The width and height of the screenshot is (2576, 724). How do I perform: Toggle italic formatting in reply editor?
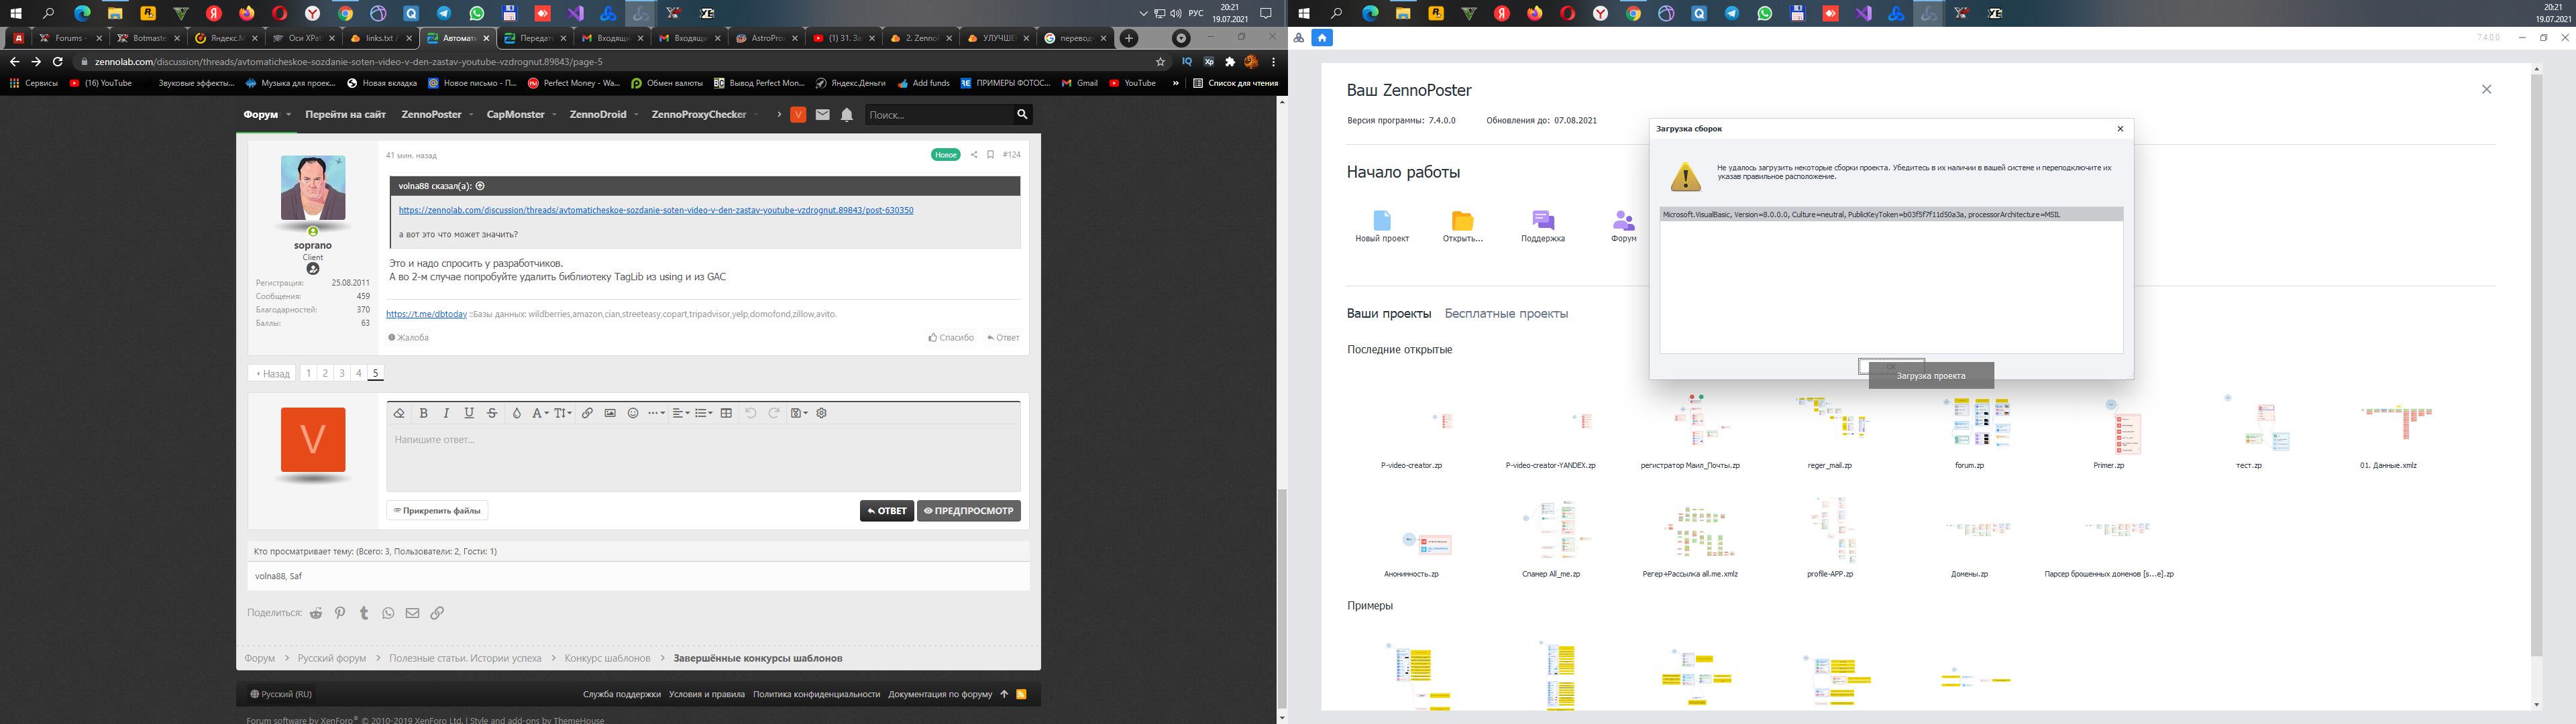pos(446,413)
